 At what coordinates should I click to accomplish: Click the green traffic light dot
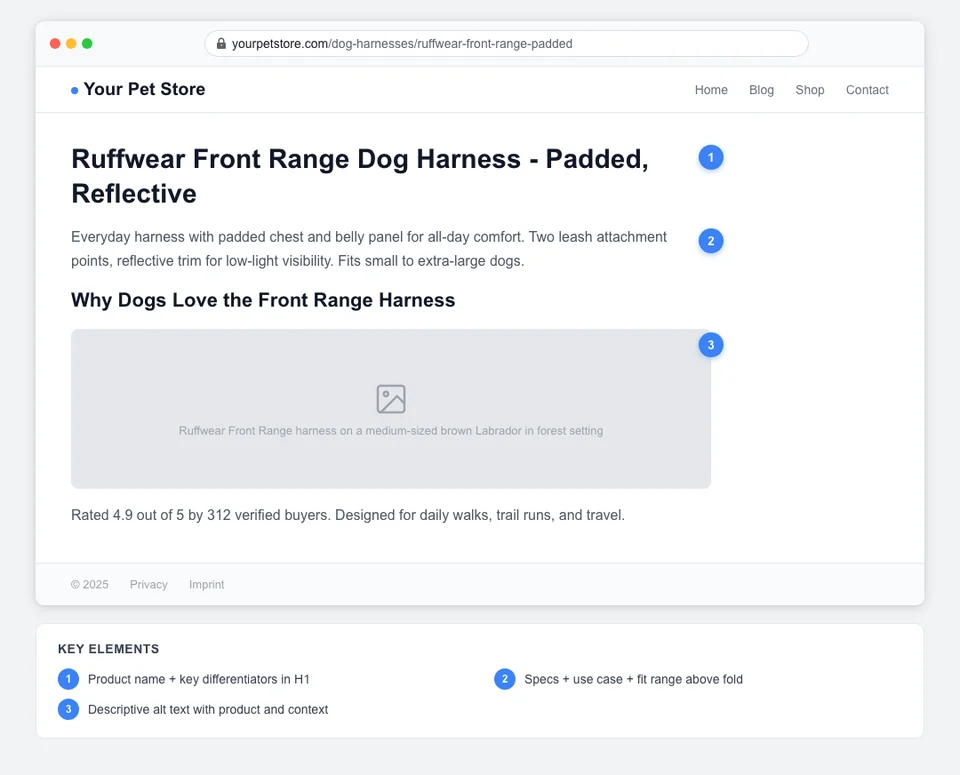click(88, 43)
